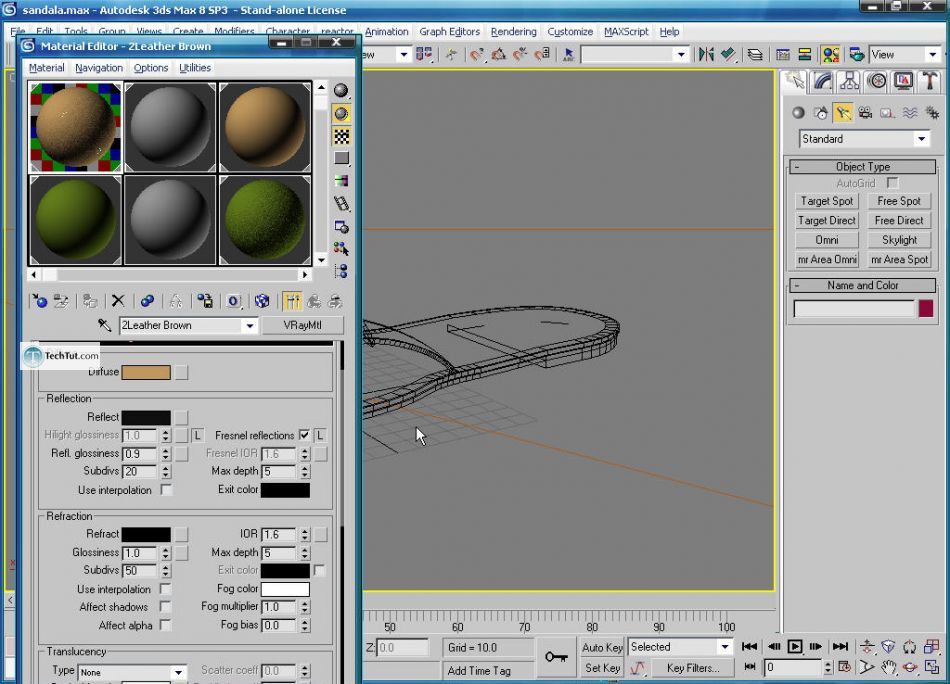Open the Standard lights type dropdown

(921, 139)
